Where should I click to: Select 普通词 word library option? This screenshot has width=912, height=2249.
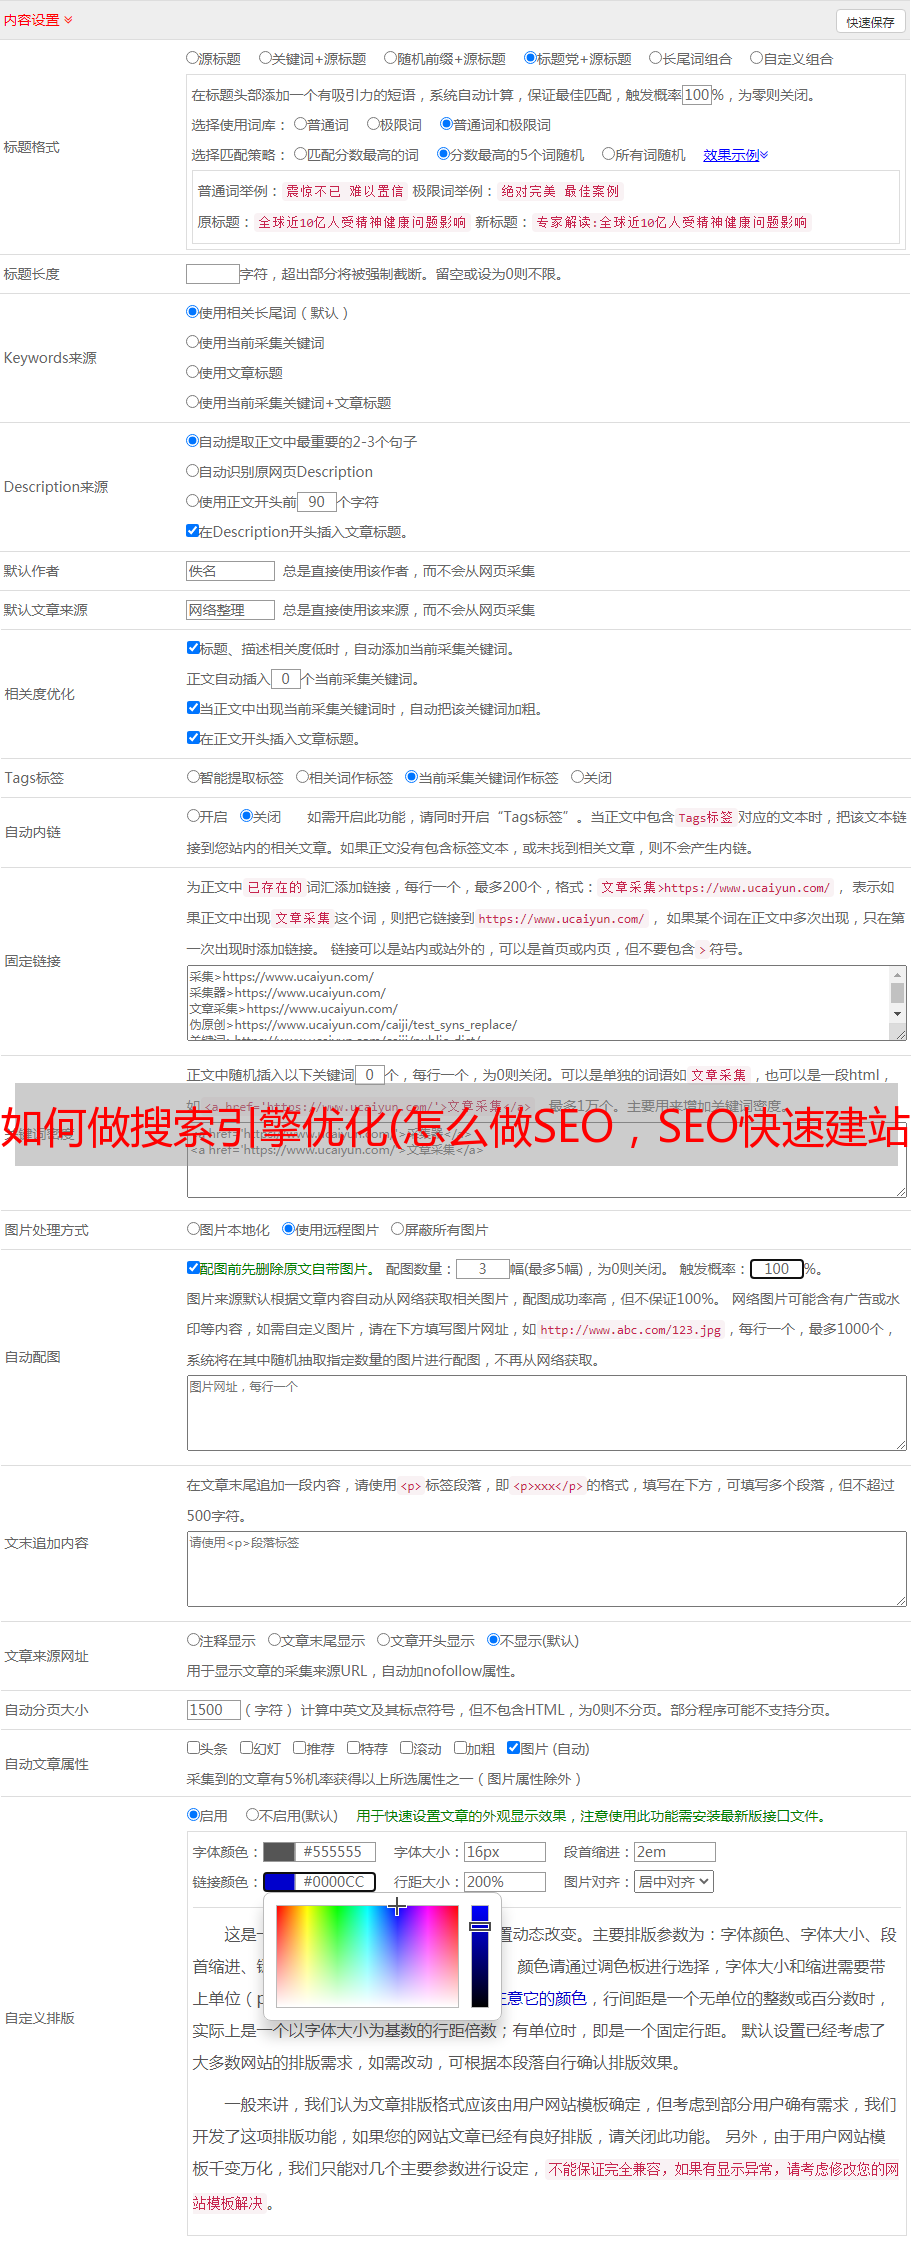click(300, 124)
